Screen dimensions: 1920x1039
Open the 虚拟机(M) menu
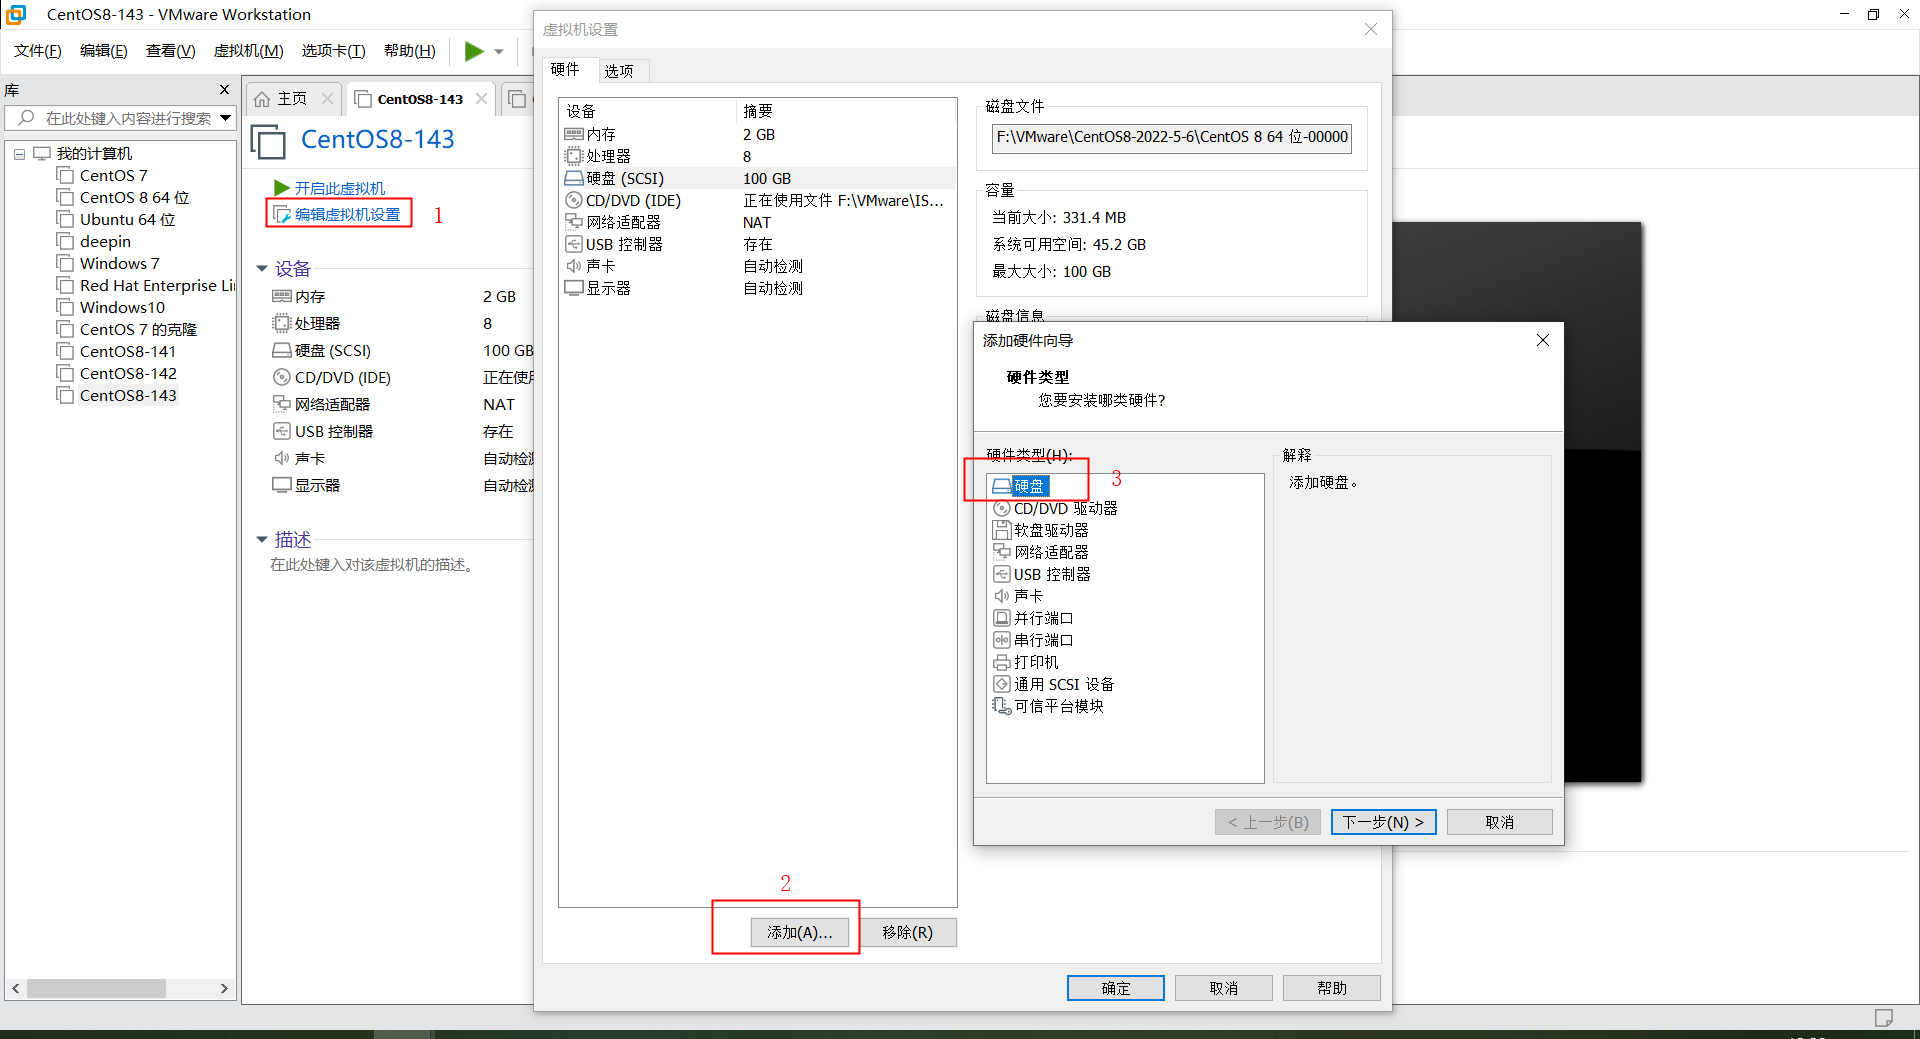(x=249, y=51)
